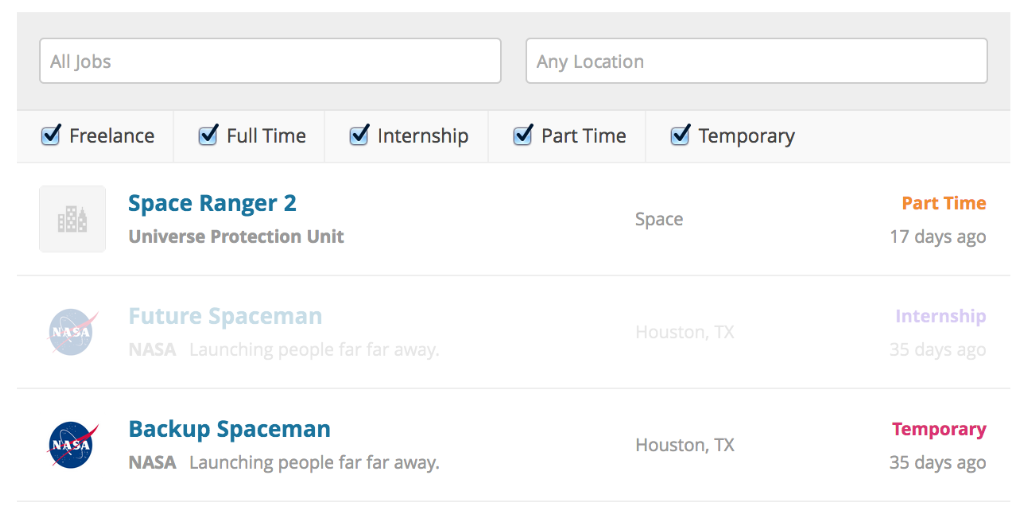The width and height of the screenshot is (1033, 511).
Task: Click Houston, TX on Backup Spaceman row
Action: (684, 445)
